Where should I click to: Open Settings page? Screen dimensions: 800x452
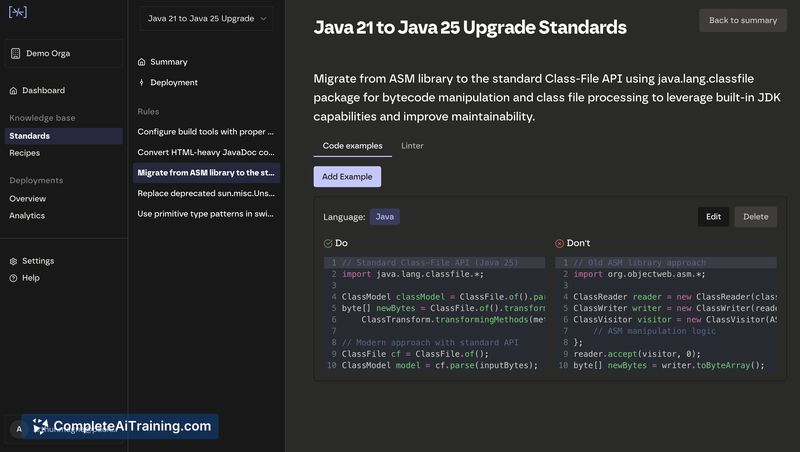tap(63, 261)
